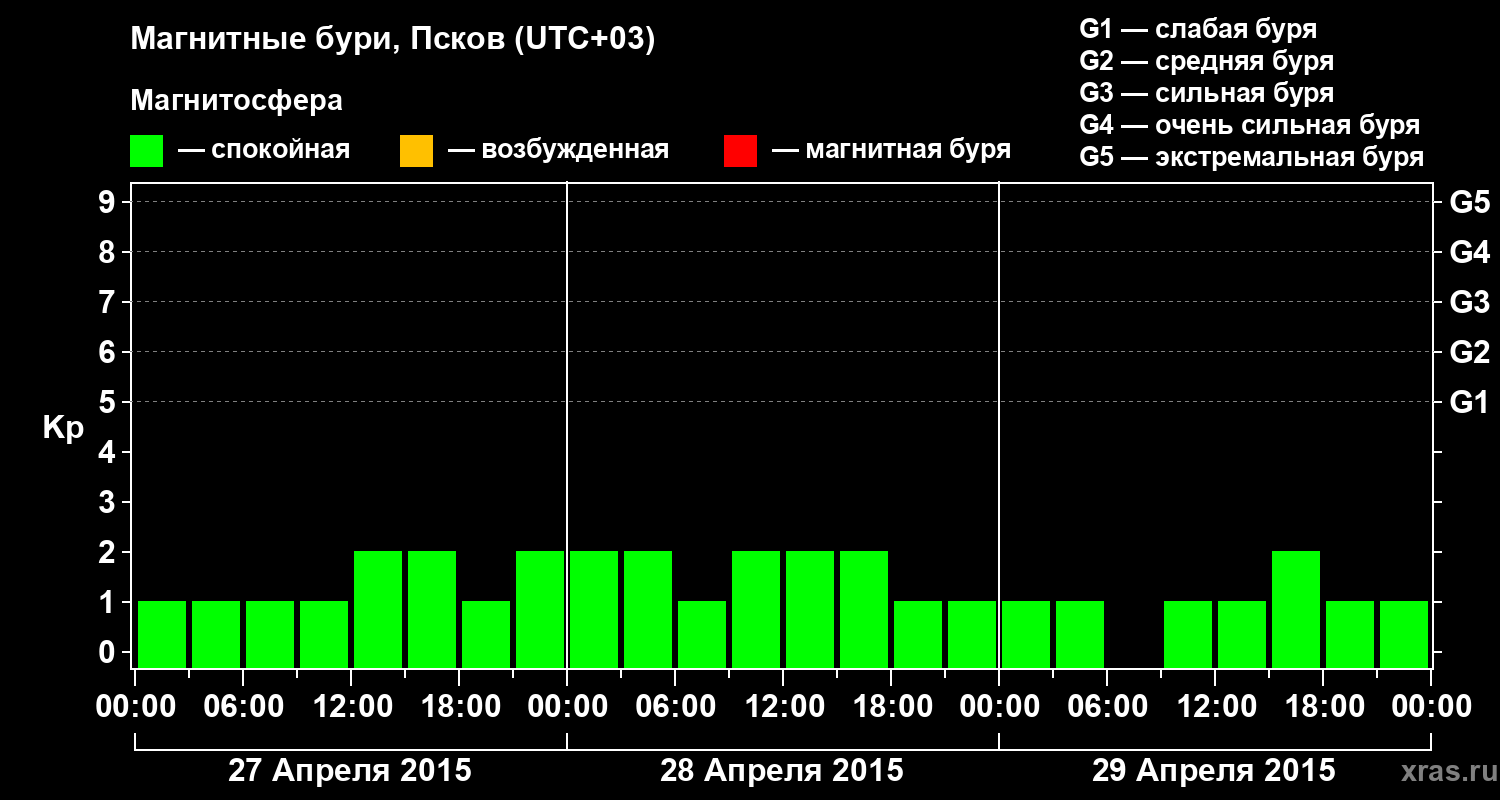
Task: Click the '29 Апреля 2015' date label
Action: (1214, 771)
